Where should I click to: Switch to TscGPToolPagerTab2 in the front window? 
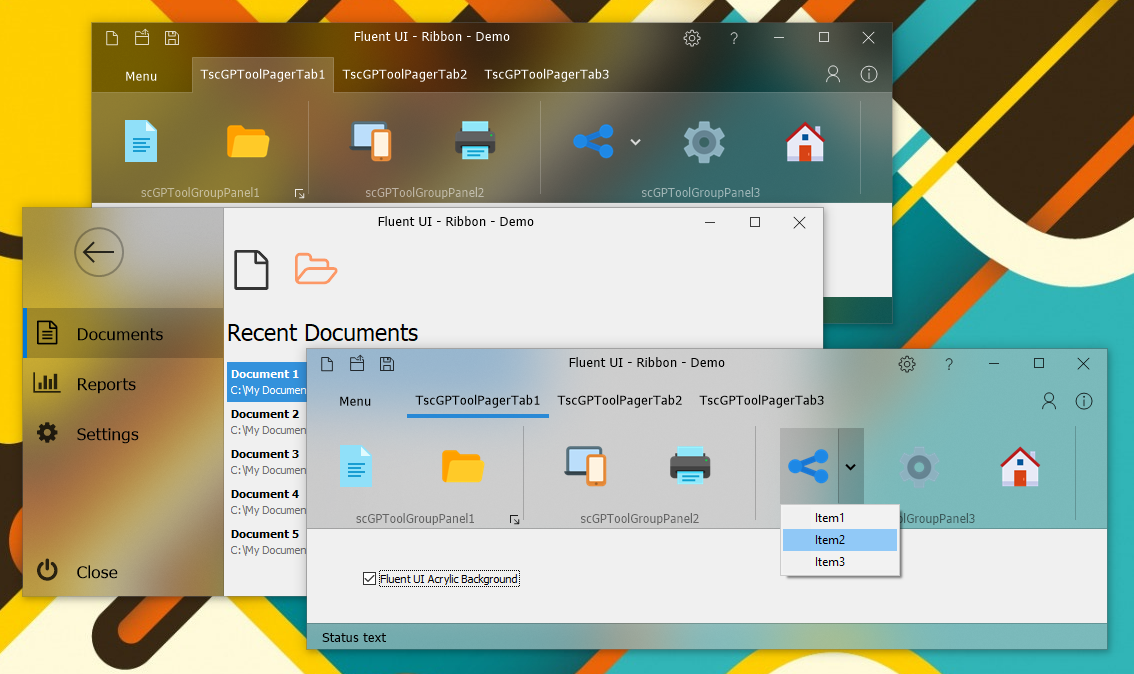point(620,401)
